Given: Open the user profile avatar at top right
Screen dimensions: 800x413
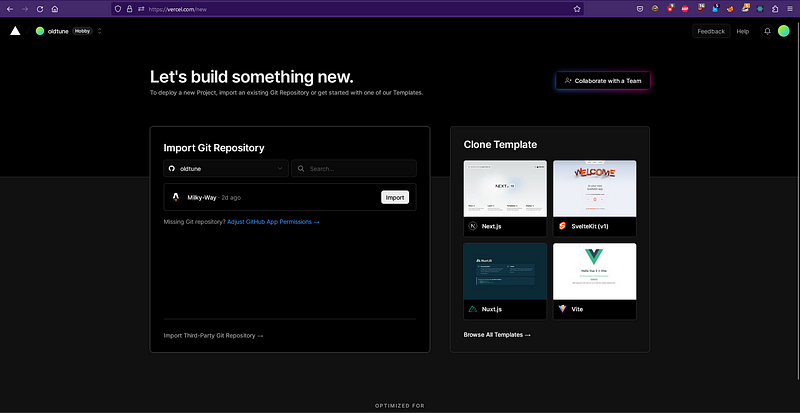Looking at the screenshot, I should pyautogui.click(x=784, y=31).
